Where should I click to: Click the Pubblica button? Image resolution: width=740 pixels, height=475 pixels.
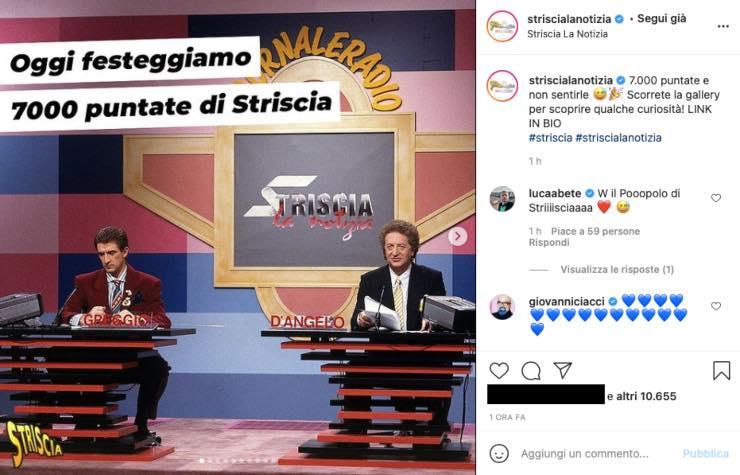click(706, 454)
